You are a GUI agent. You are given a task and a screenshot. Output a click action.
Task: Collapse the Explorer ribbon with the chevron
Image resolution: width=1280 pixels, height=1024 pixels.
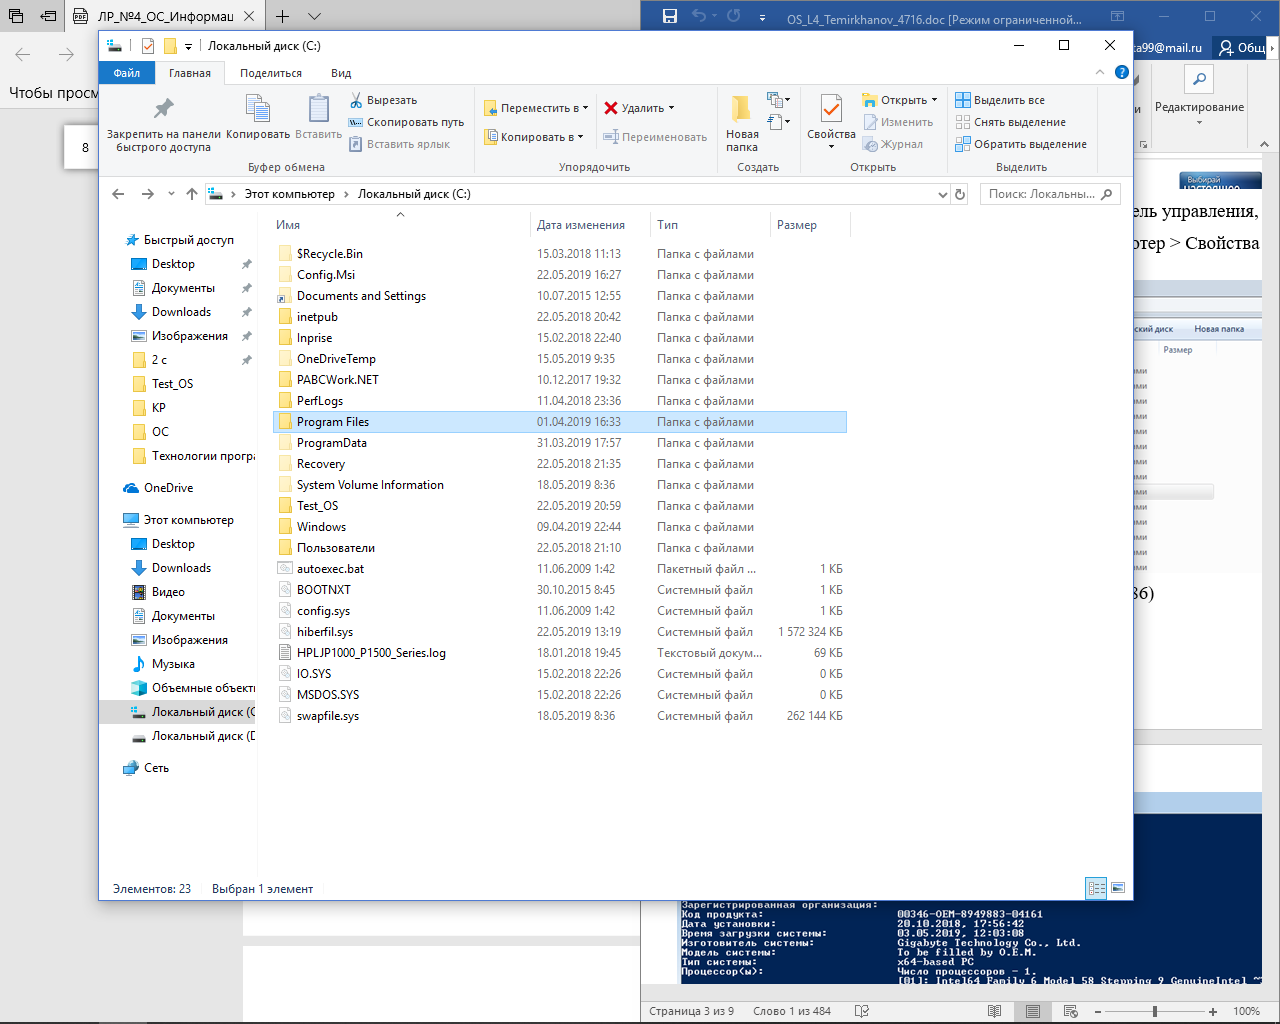click(1100, 72)
